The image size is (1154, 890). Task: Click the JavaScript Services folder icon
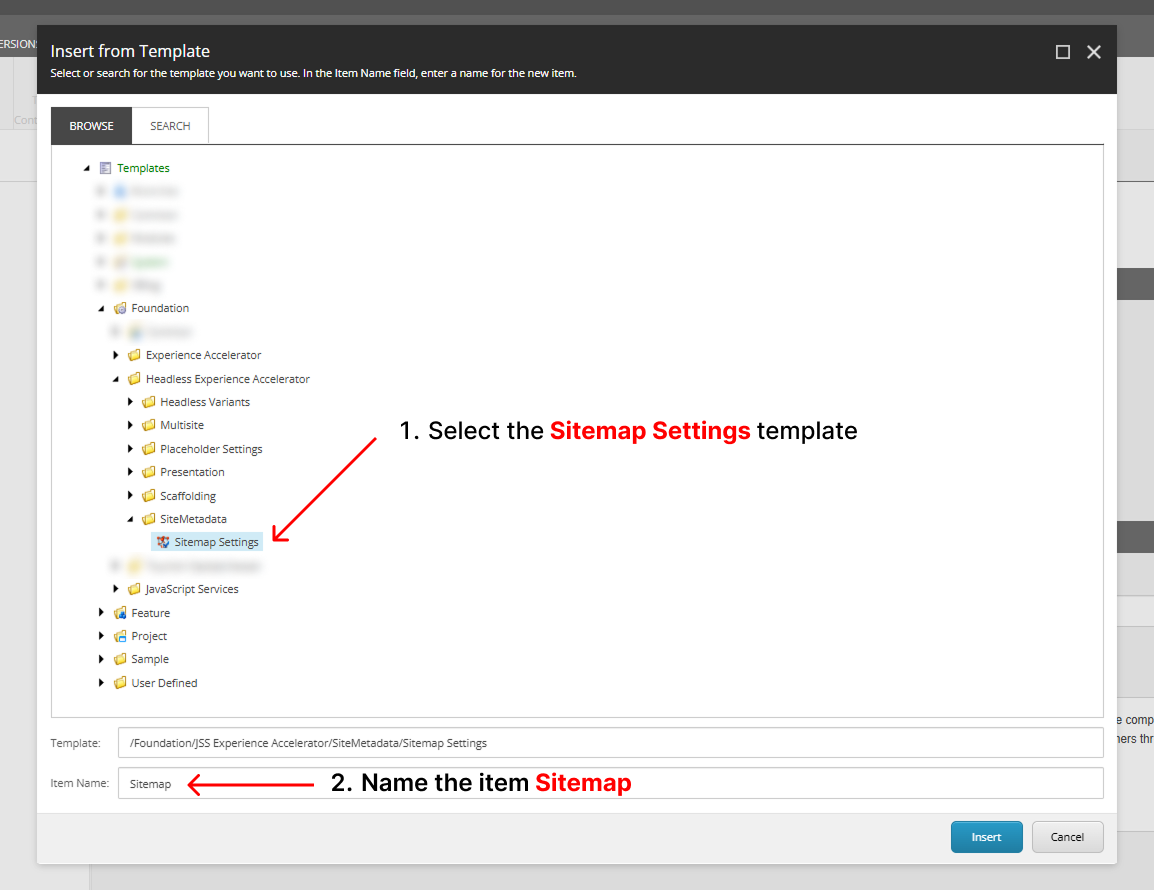point(134,589)
